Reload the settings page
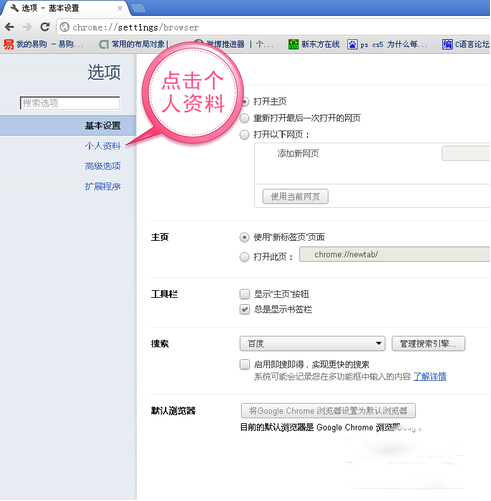Viewport: 491px width, 501px height. [x=45, y=27]
